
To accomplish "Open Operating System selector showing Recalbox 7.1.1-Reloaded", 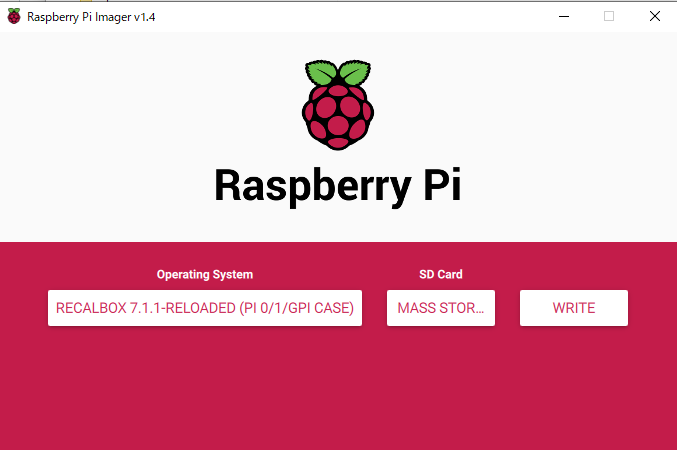I will coord(205,308).
